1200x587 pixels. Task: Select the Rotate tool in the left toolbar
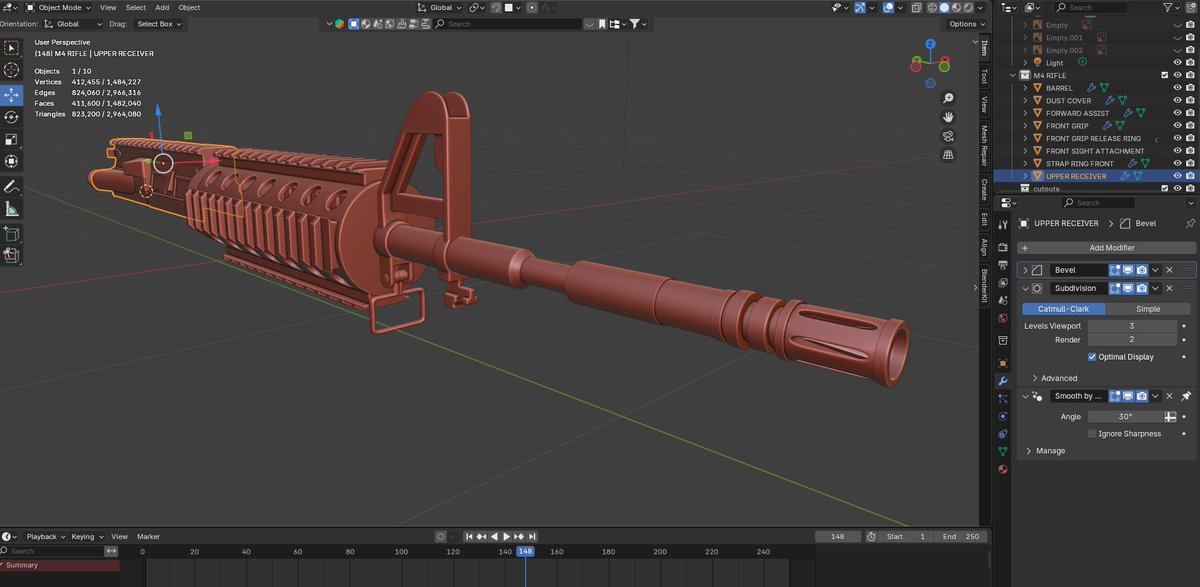[x=11, y=117]
